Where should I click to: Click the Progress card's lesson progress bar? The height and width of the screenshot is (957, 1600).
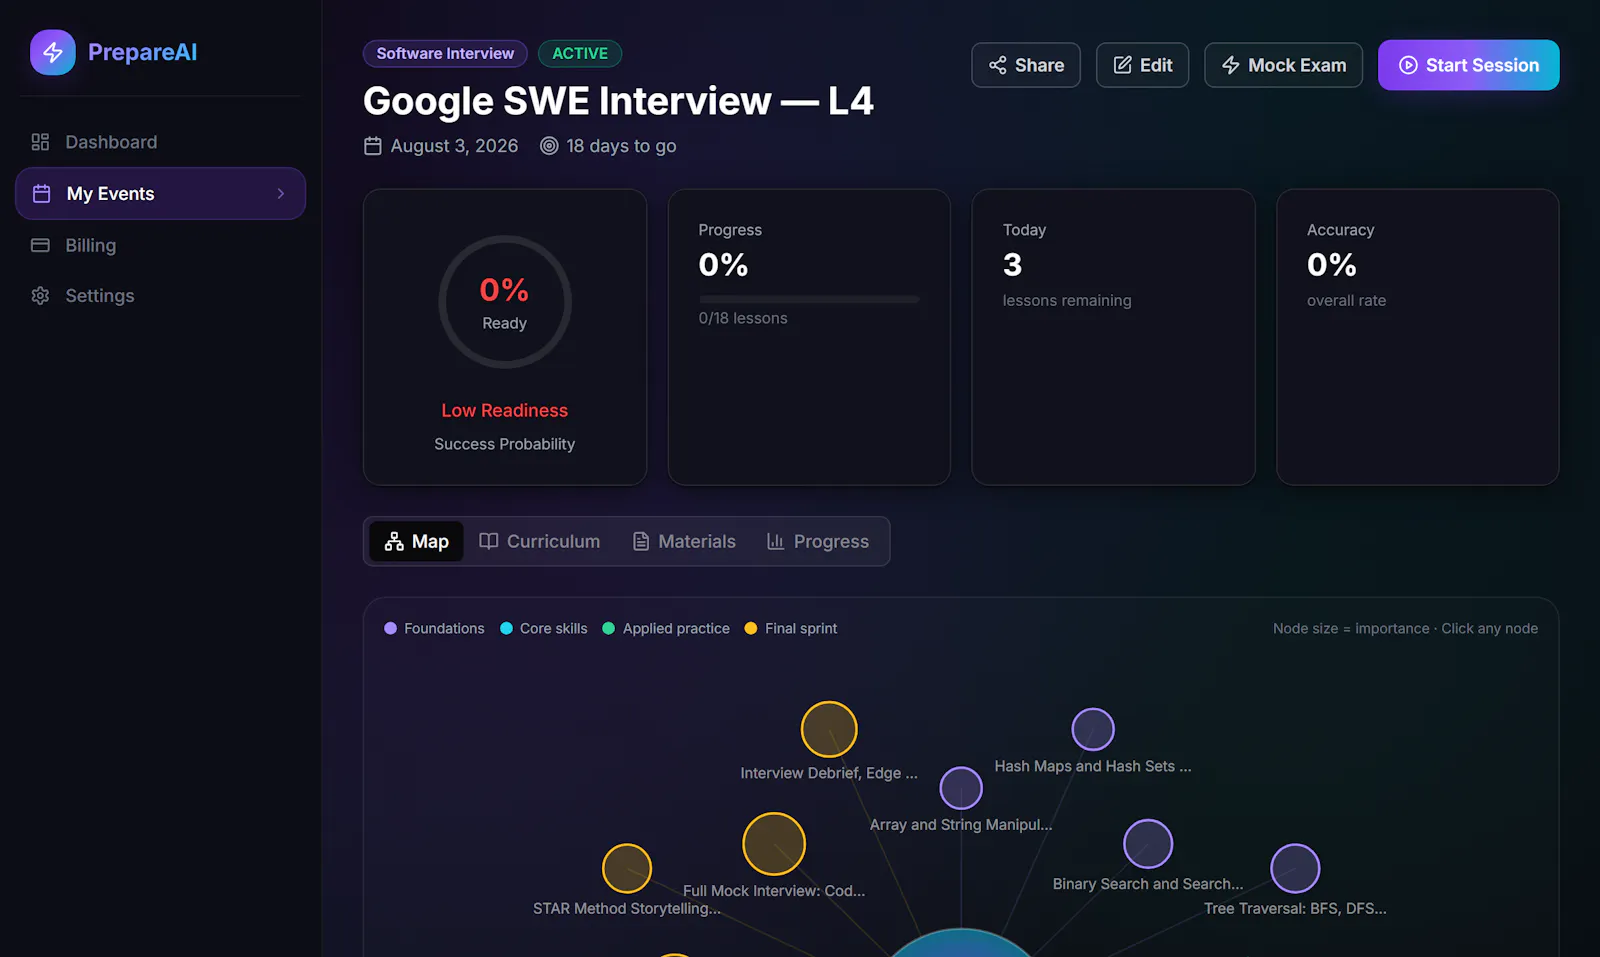[x=809, y=299]
